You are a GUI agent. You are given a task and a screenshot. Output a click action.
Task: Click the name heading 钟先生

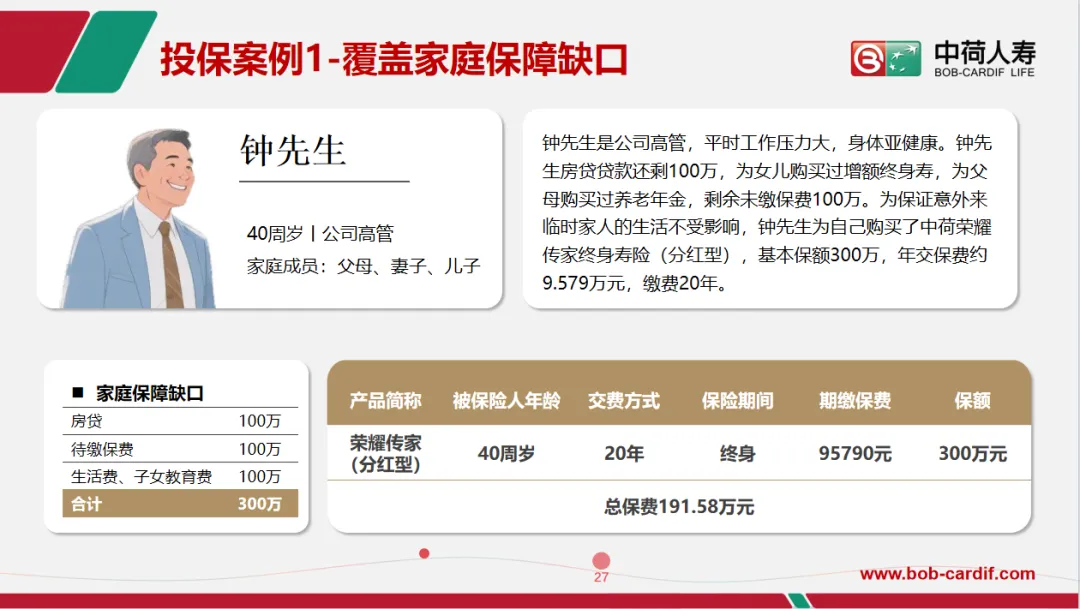(293, 149)
